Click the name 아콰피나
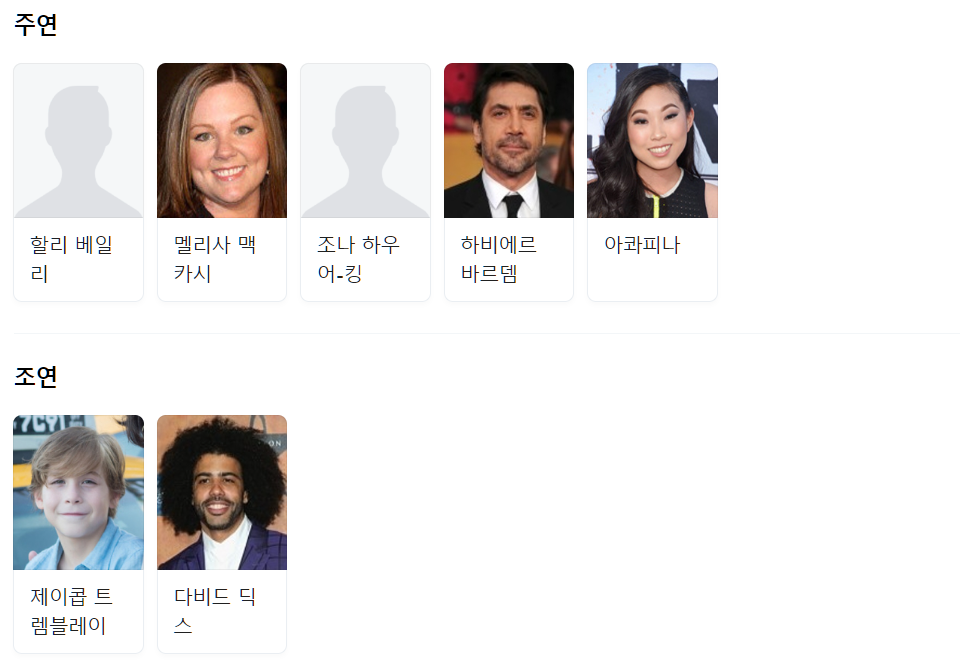 pos(642,245)
